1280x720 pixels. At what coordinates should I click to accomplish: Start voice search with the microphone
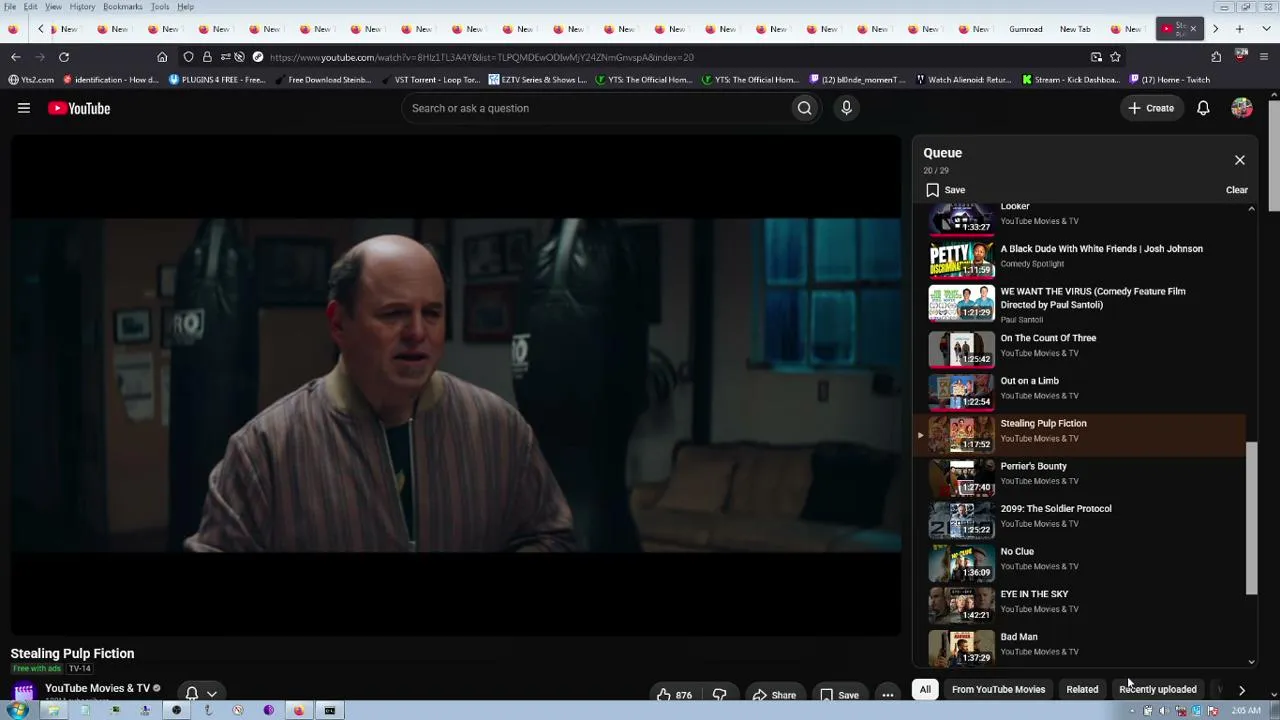pos(846,108)
